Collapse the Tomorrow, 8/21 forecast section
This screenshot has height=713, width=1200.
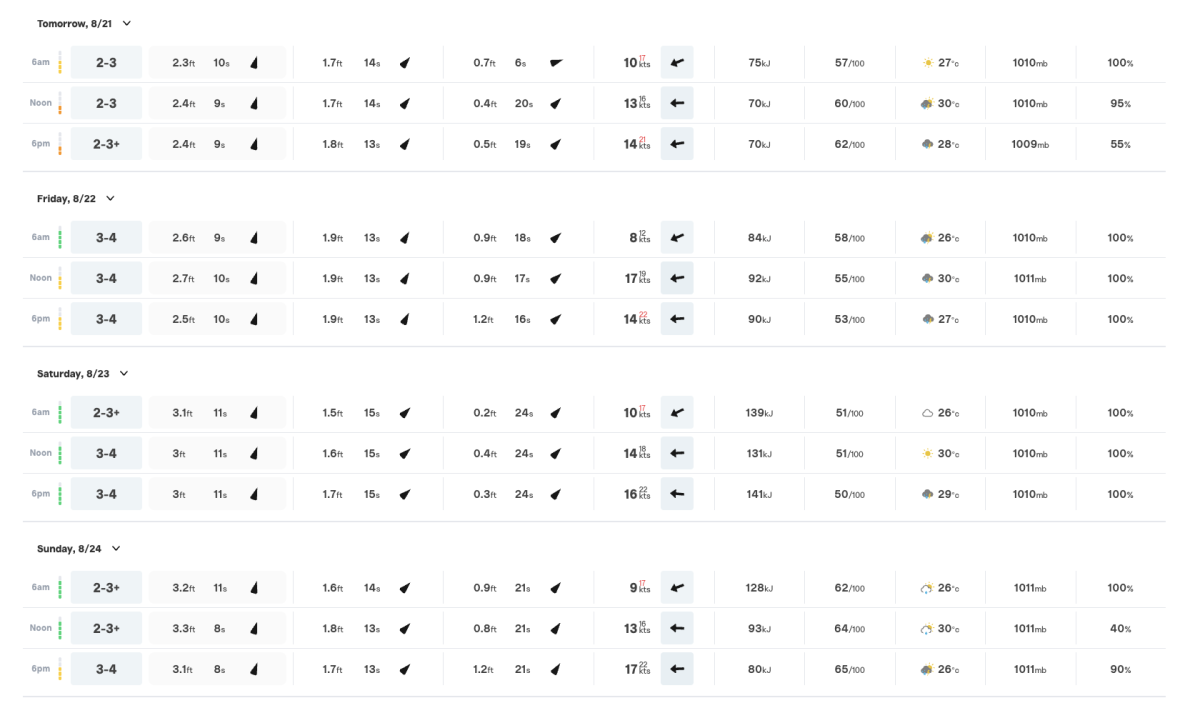[126, 23]
